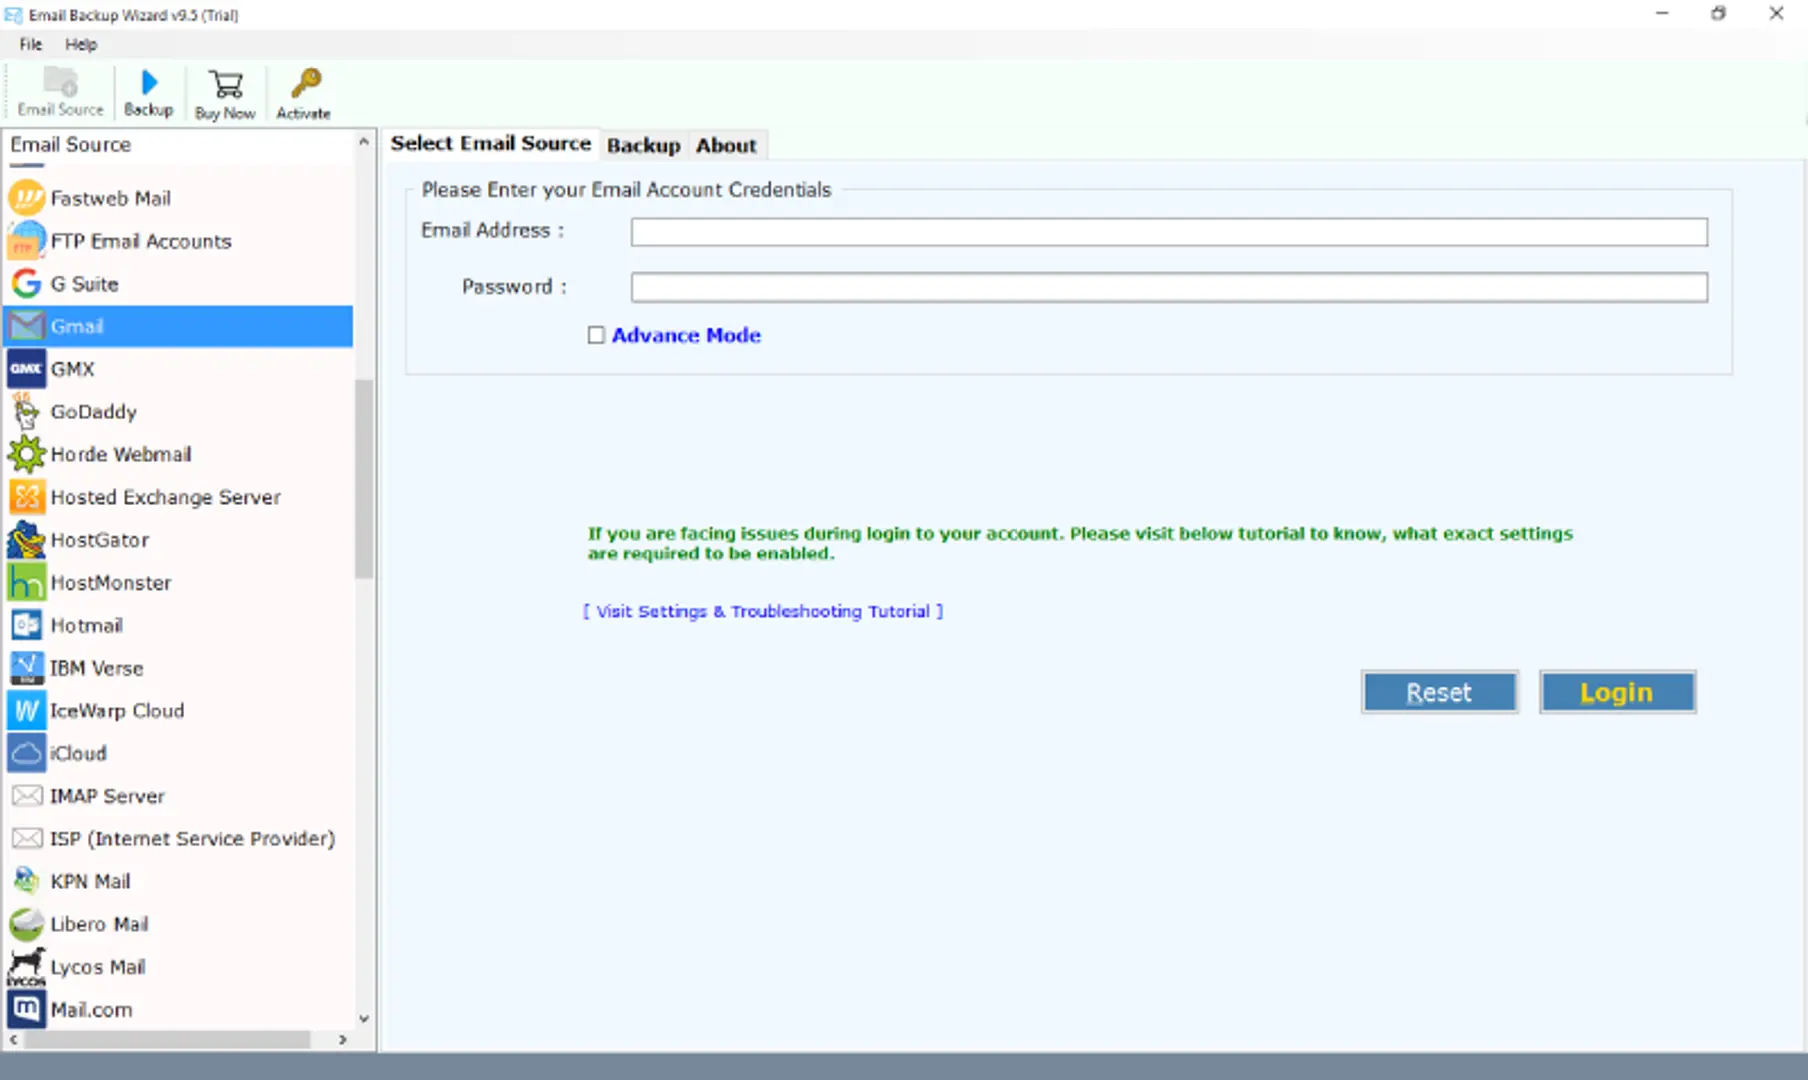Select the IMAP Server envelope icon
Viewport: 1808px width, 1080px height.
[x=27, y=796]
